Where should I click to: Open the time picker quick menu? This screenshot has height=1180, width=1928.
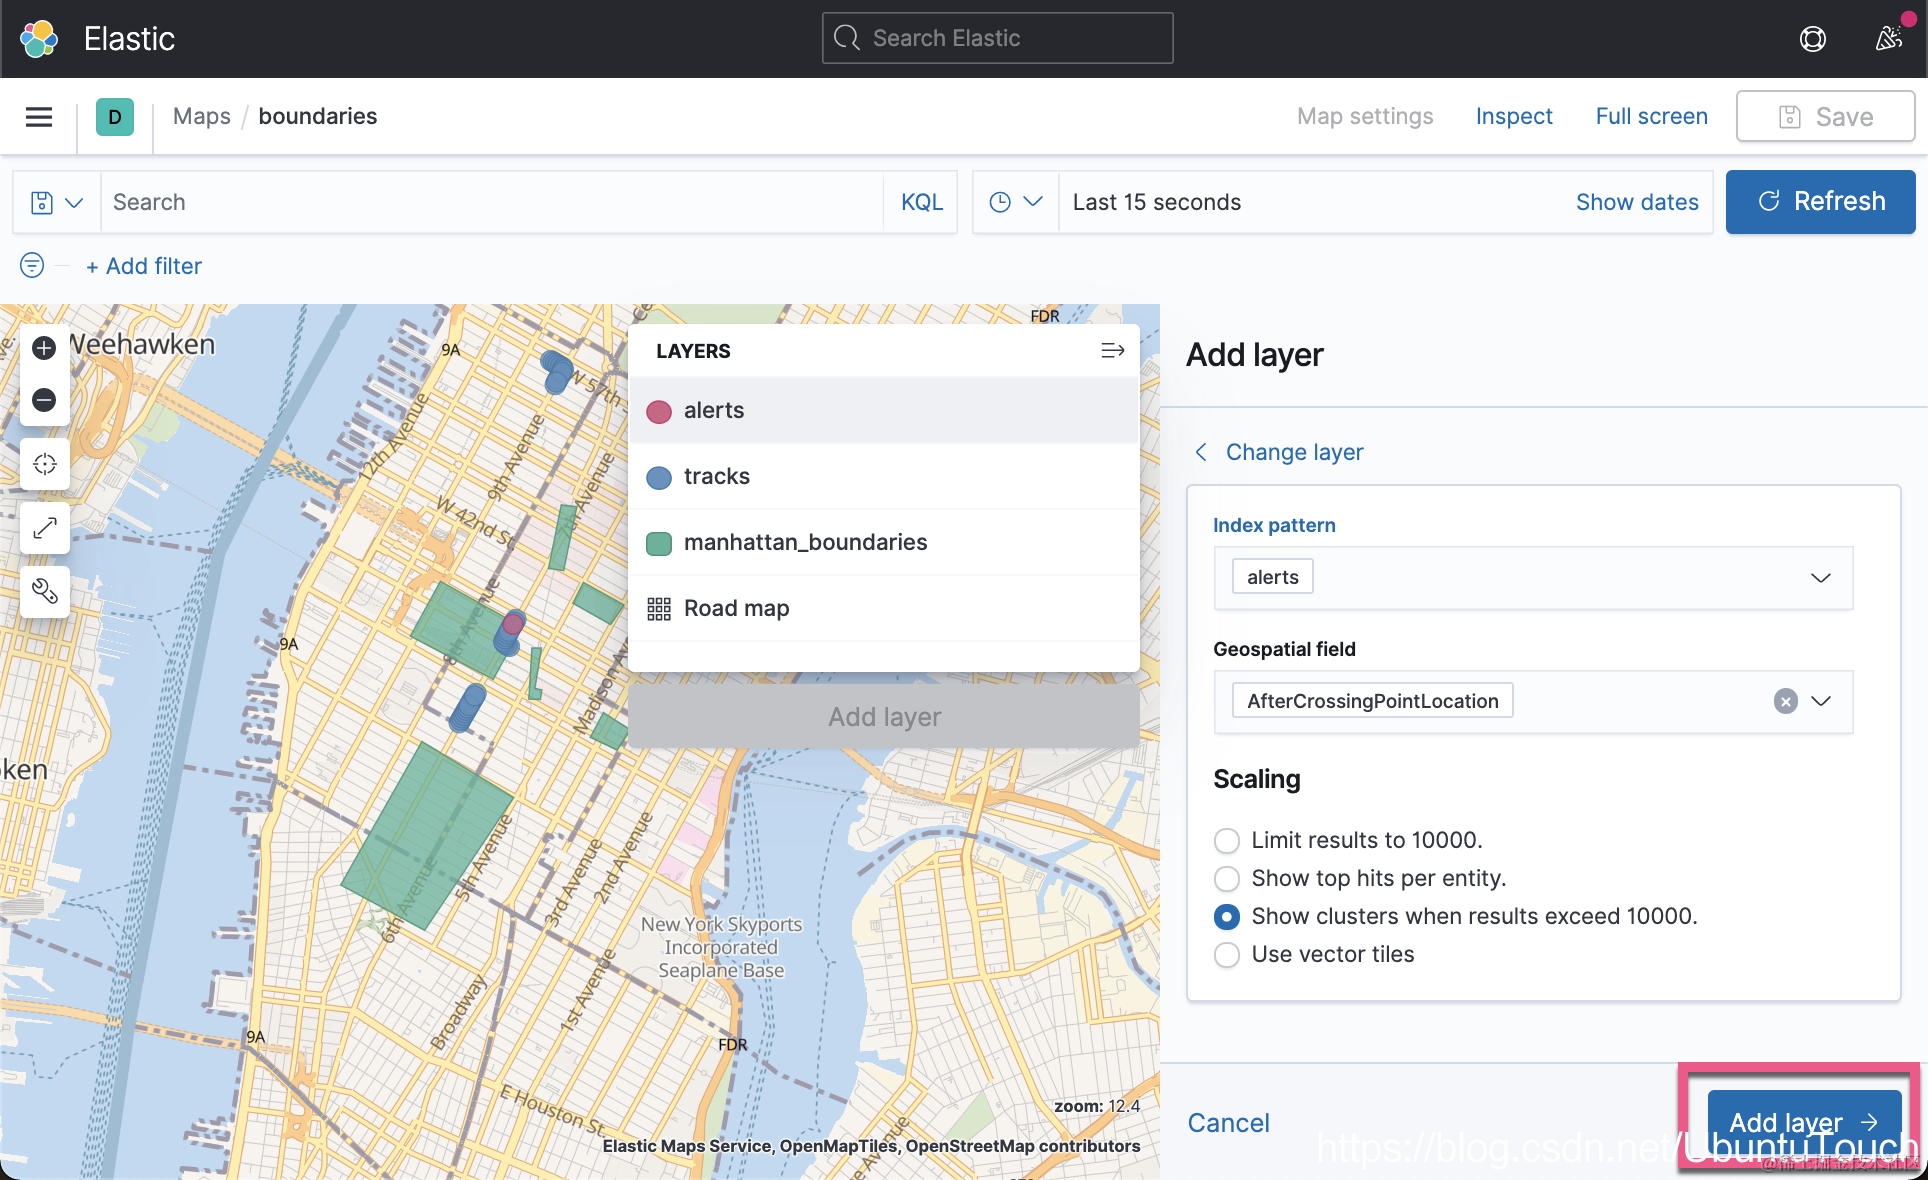click(1015, 202)
